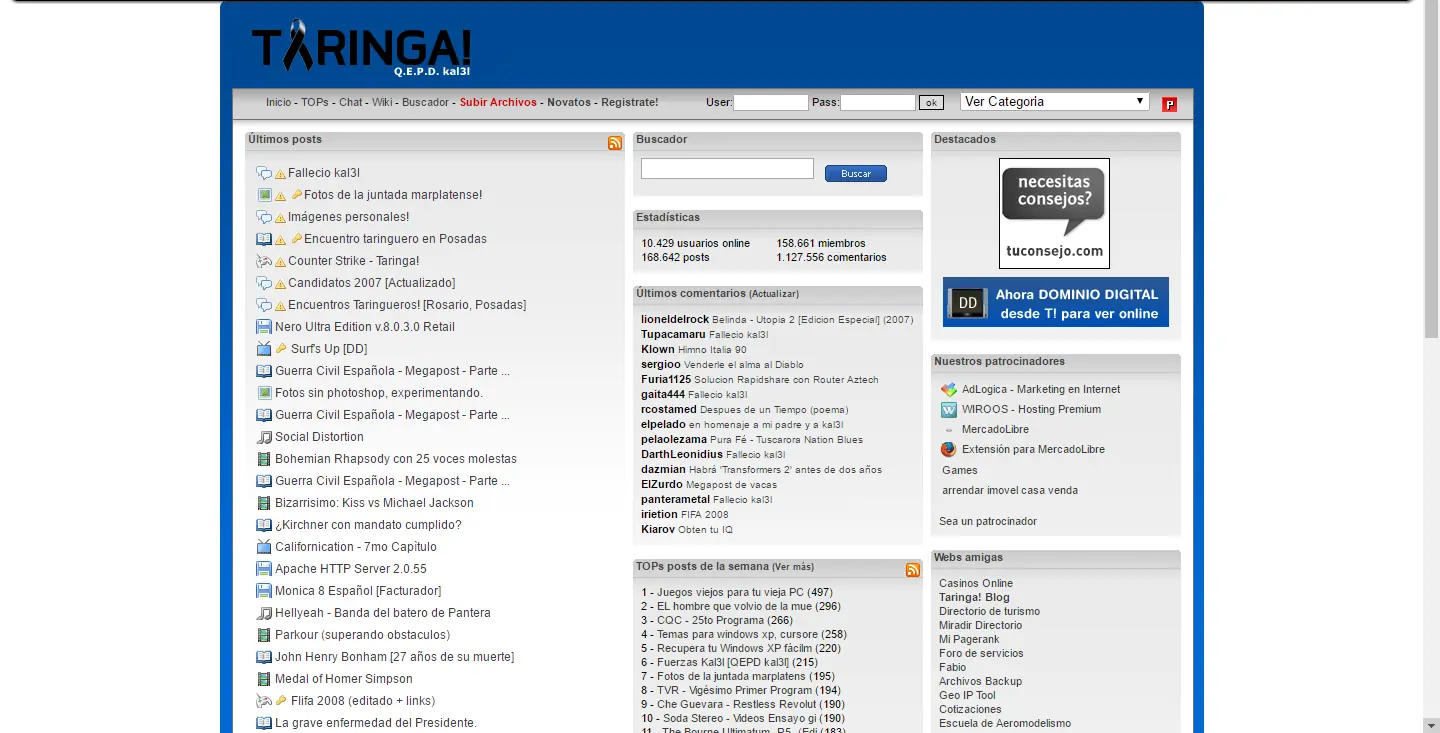Open the Geo IP Tool link
Image resolution: width=1440 pixels, height=733 pixels.
(967, 696)
